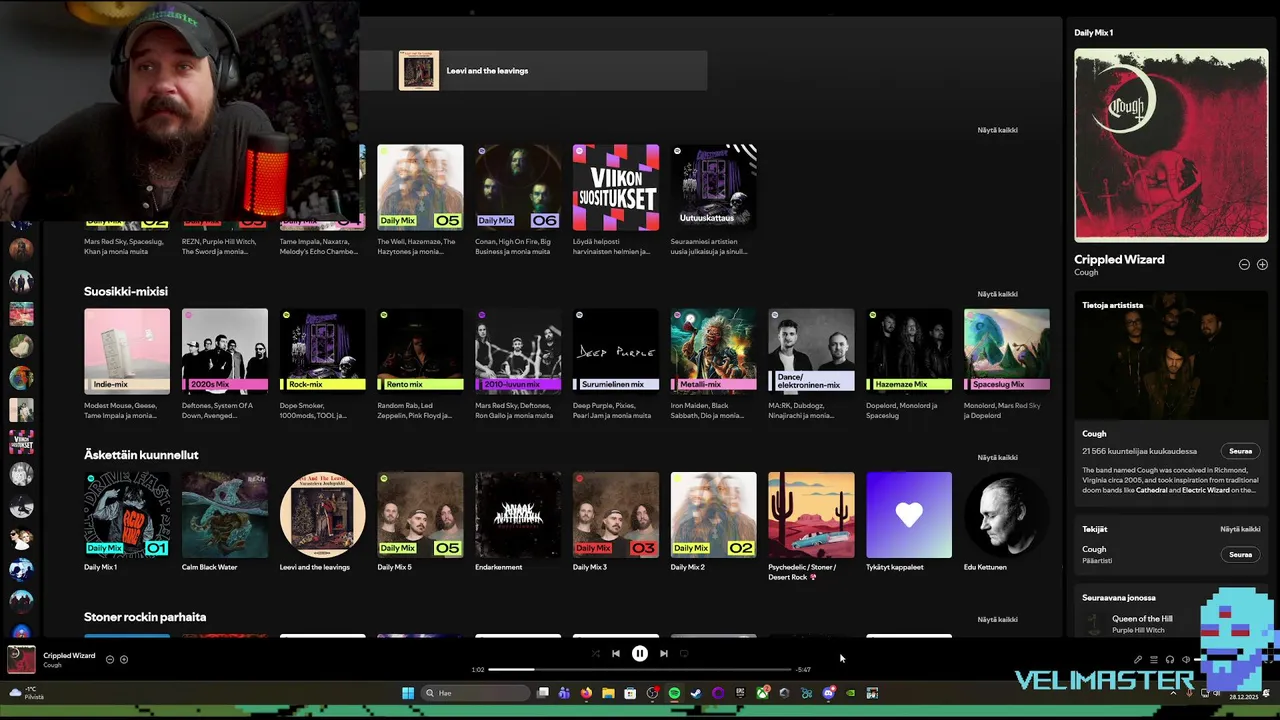The image size is (1280, 720).
Task: Toggle shuffle in the player bar
Action: (x=596, y=653)
